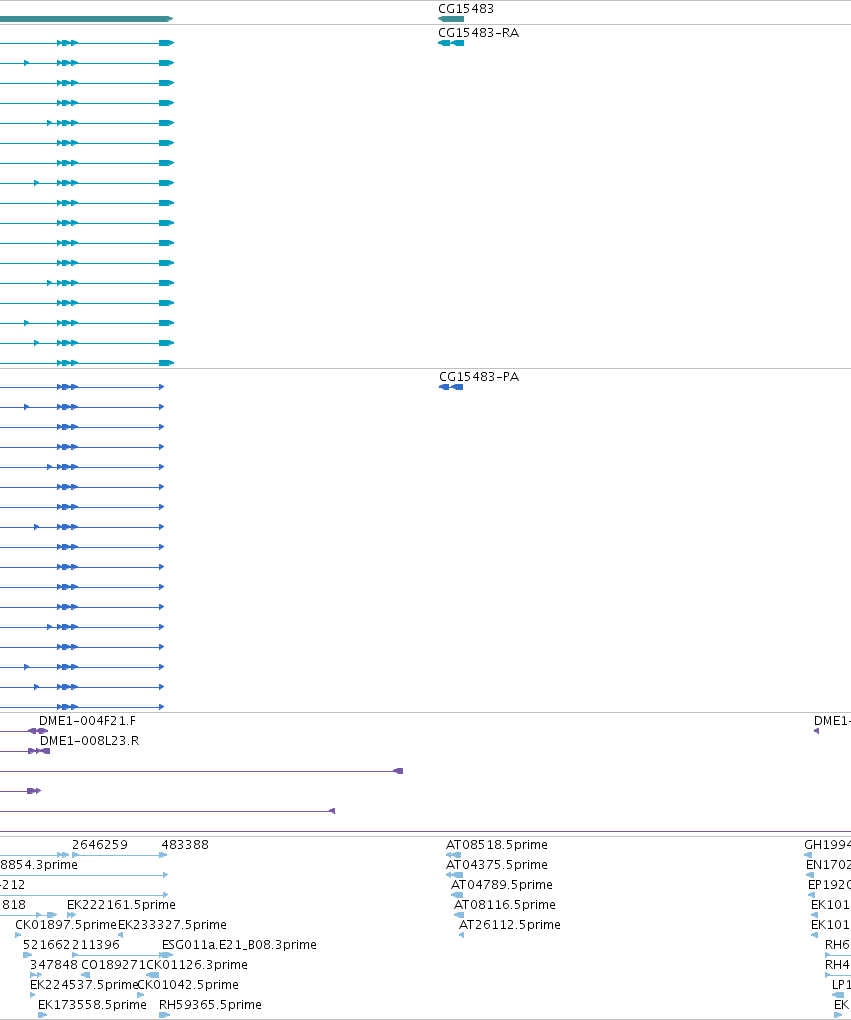
Task: Select the CK01042.5prime label
Action: click(188, 985)
